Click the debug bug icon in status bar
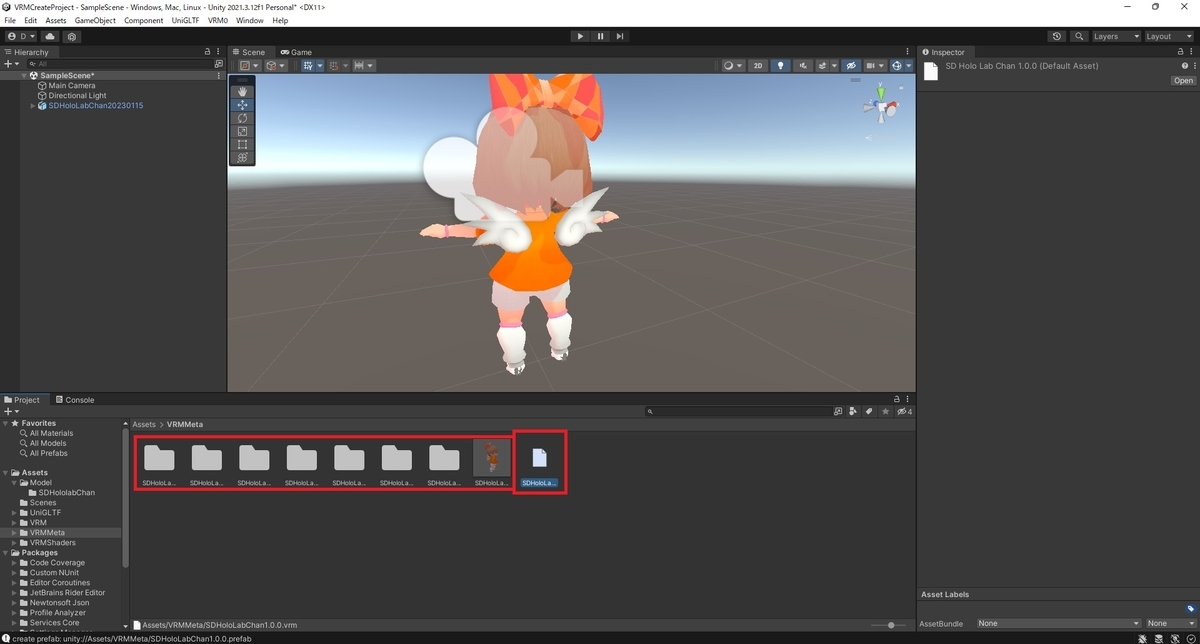1200x644 pixels. click(x=1143, y=638)
